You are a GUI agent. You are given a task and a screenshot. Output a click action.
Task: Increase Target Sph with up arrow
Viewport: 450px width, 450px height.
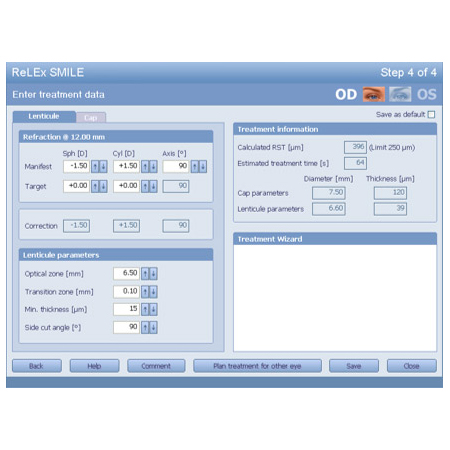coord(95,186)
